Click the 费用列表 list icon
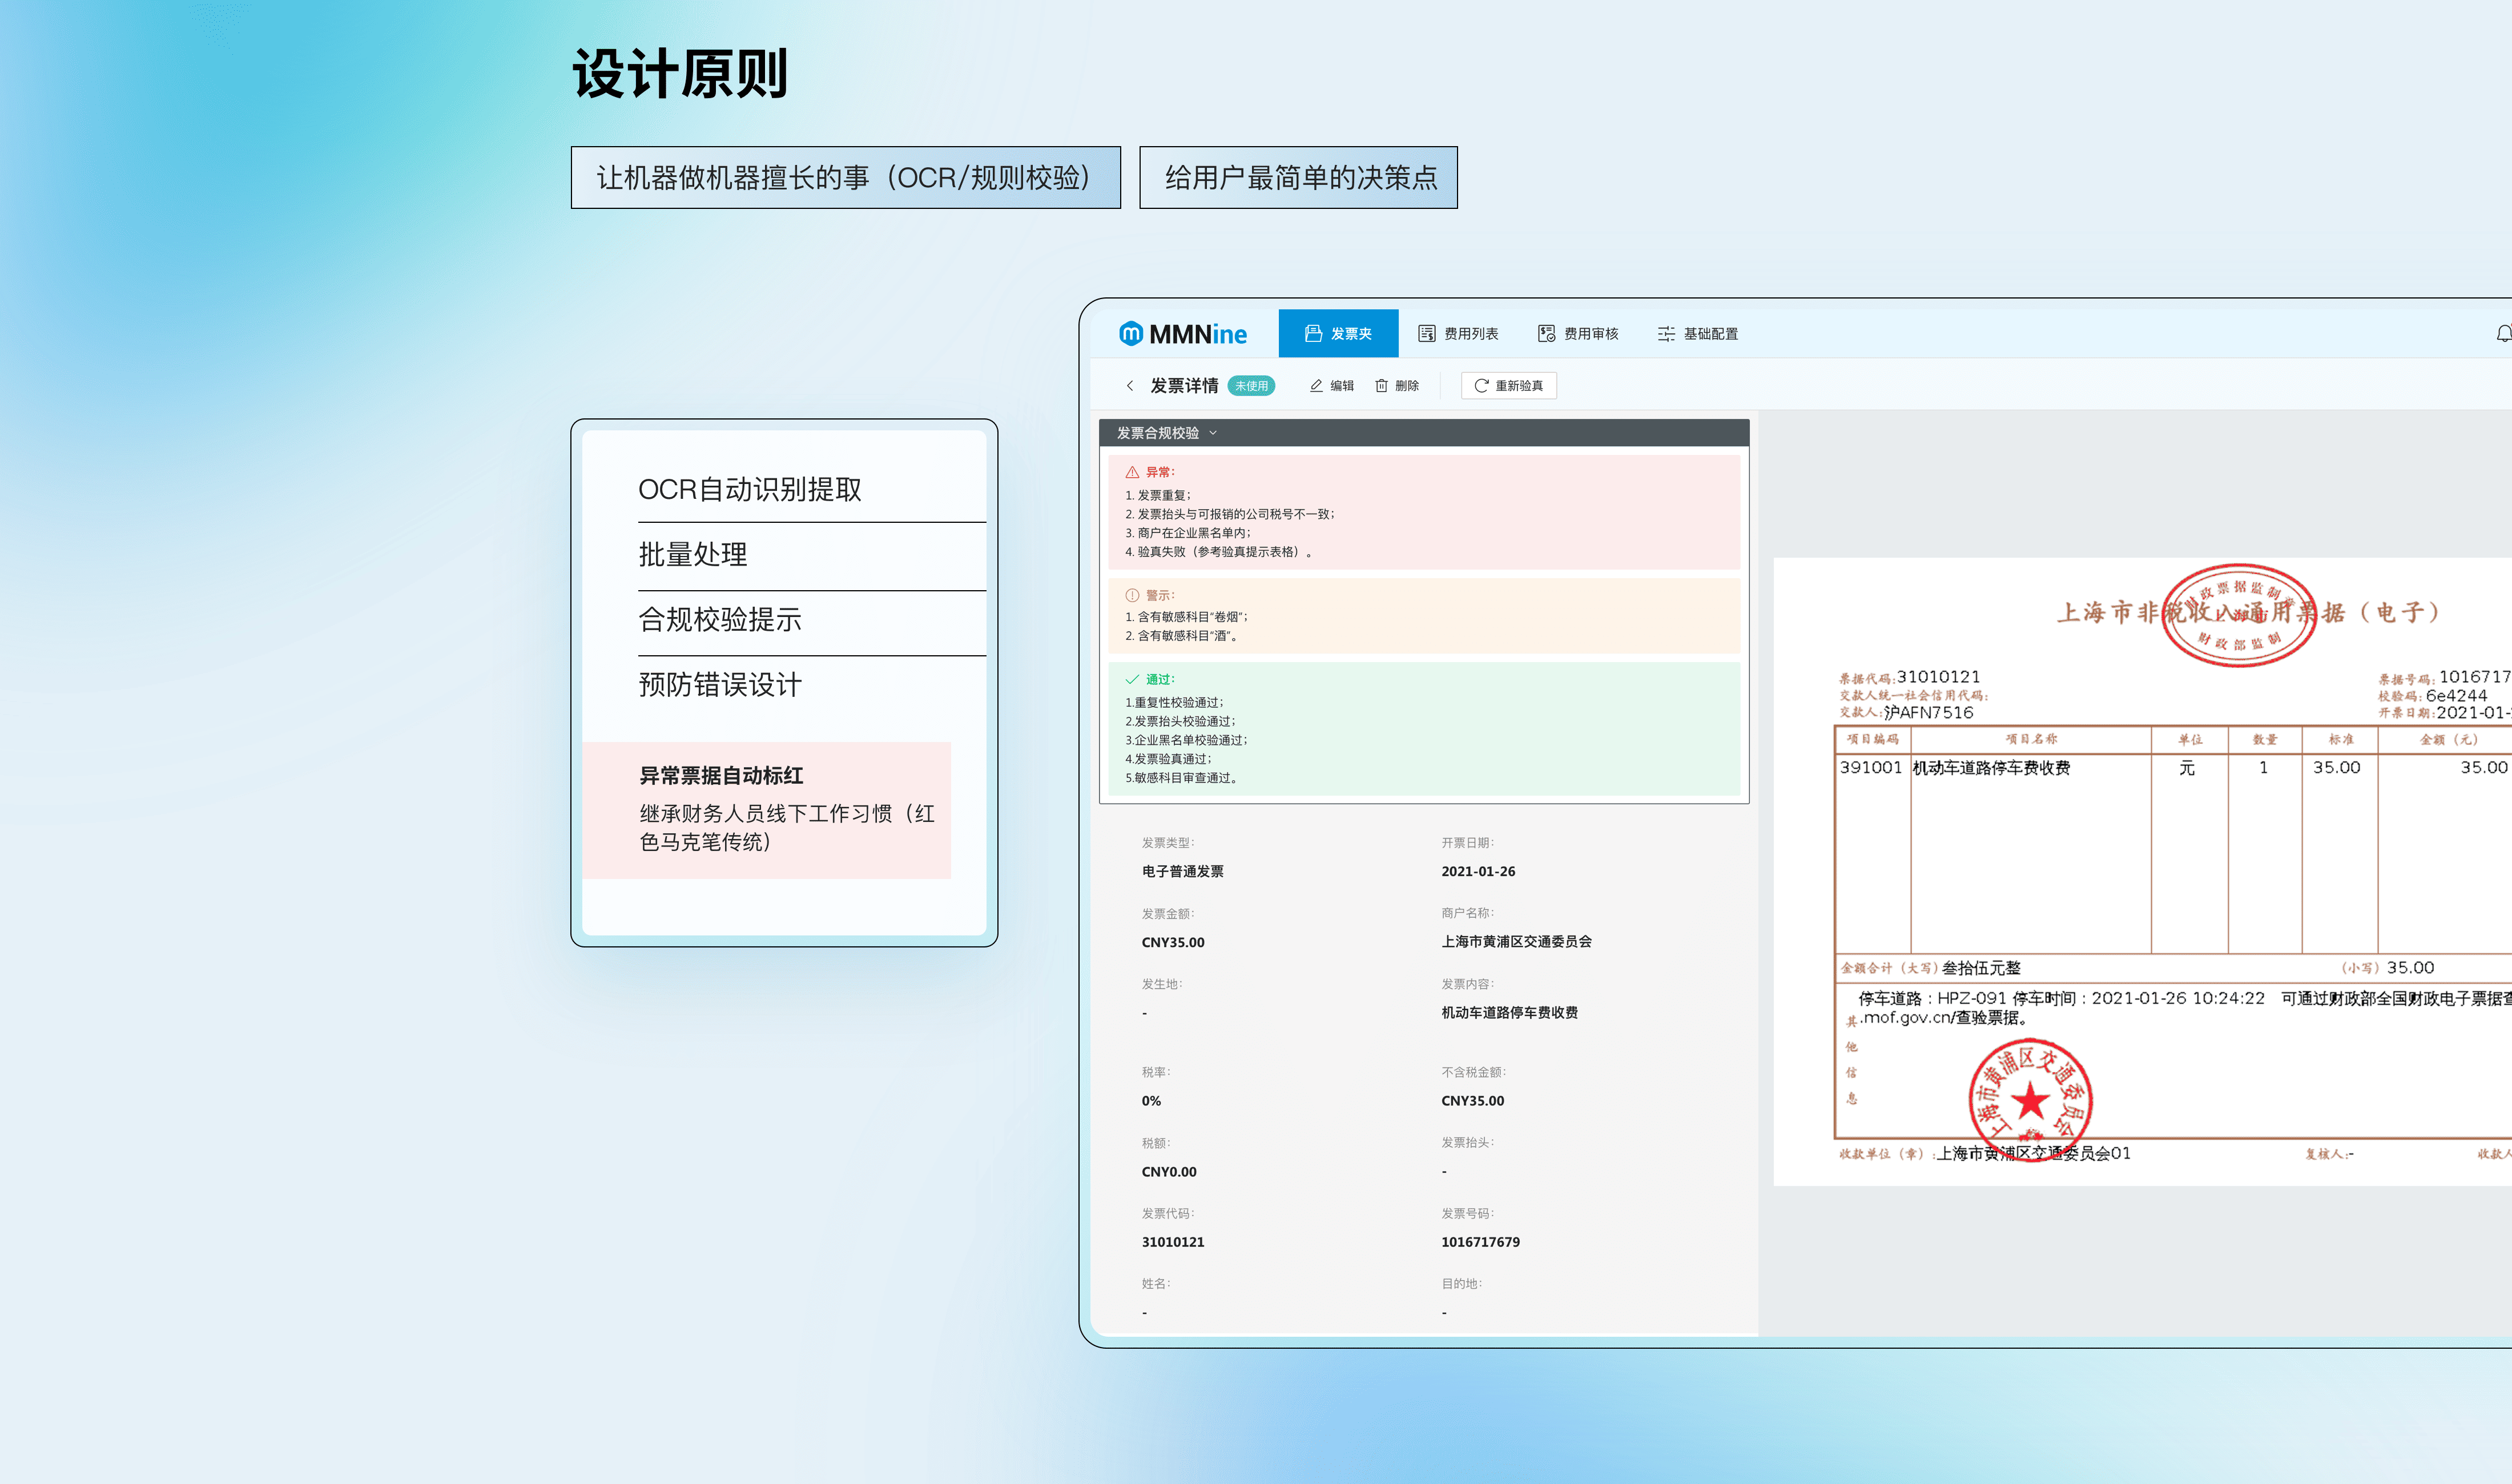2512x1484 pixels. (x=1427, y=334)
